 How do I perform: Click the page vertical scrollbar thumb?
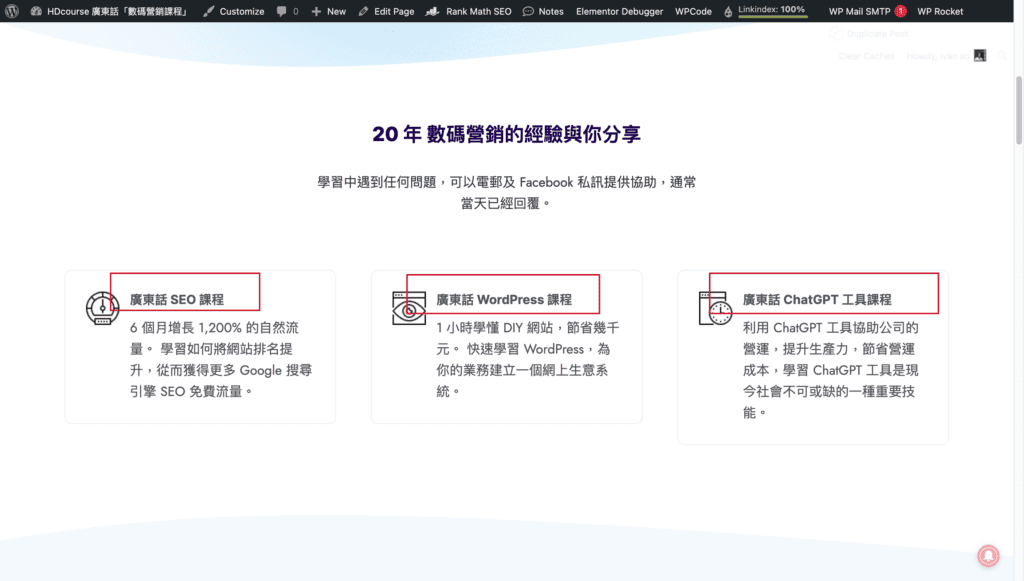pos(1019,110)
